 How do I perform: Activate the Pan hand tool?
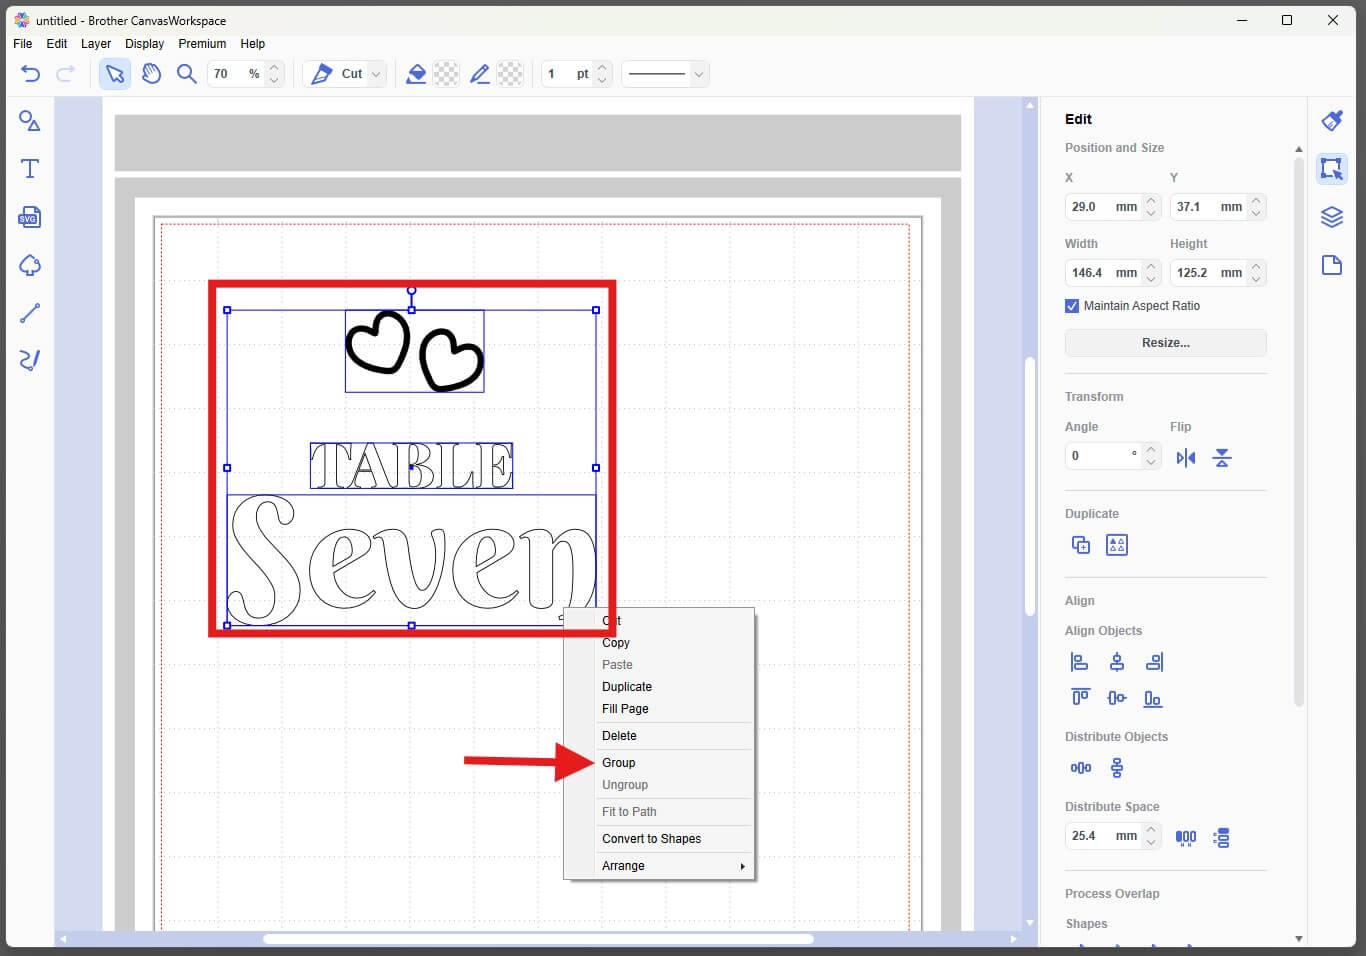151,73
